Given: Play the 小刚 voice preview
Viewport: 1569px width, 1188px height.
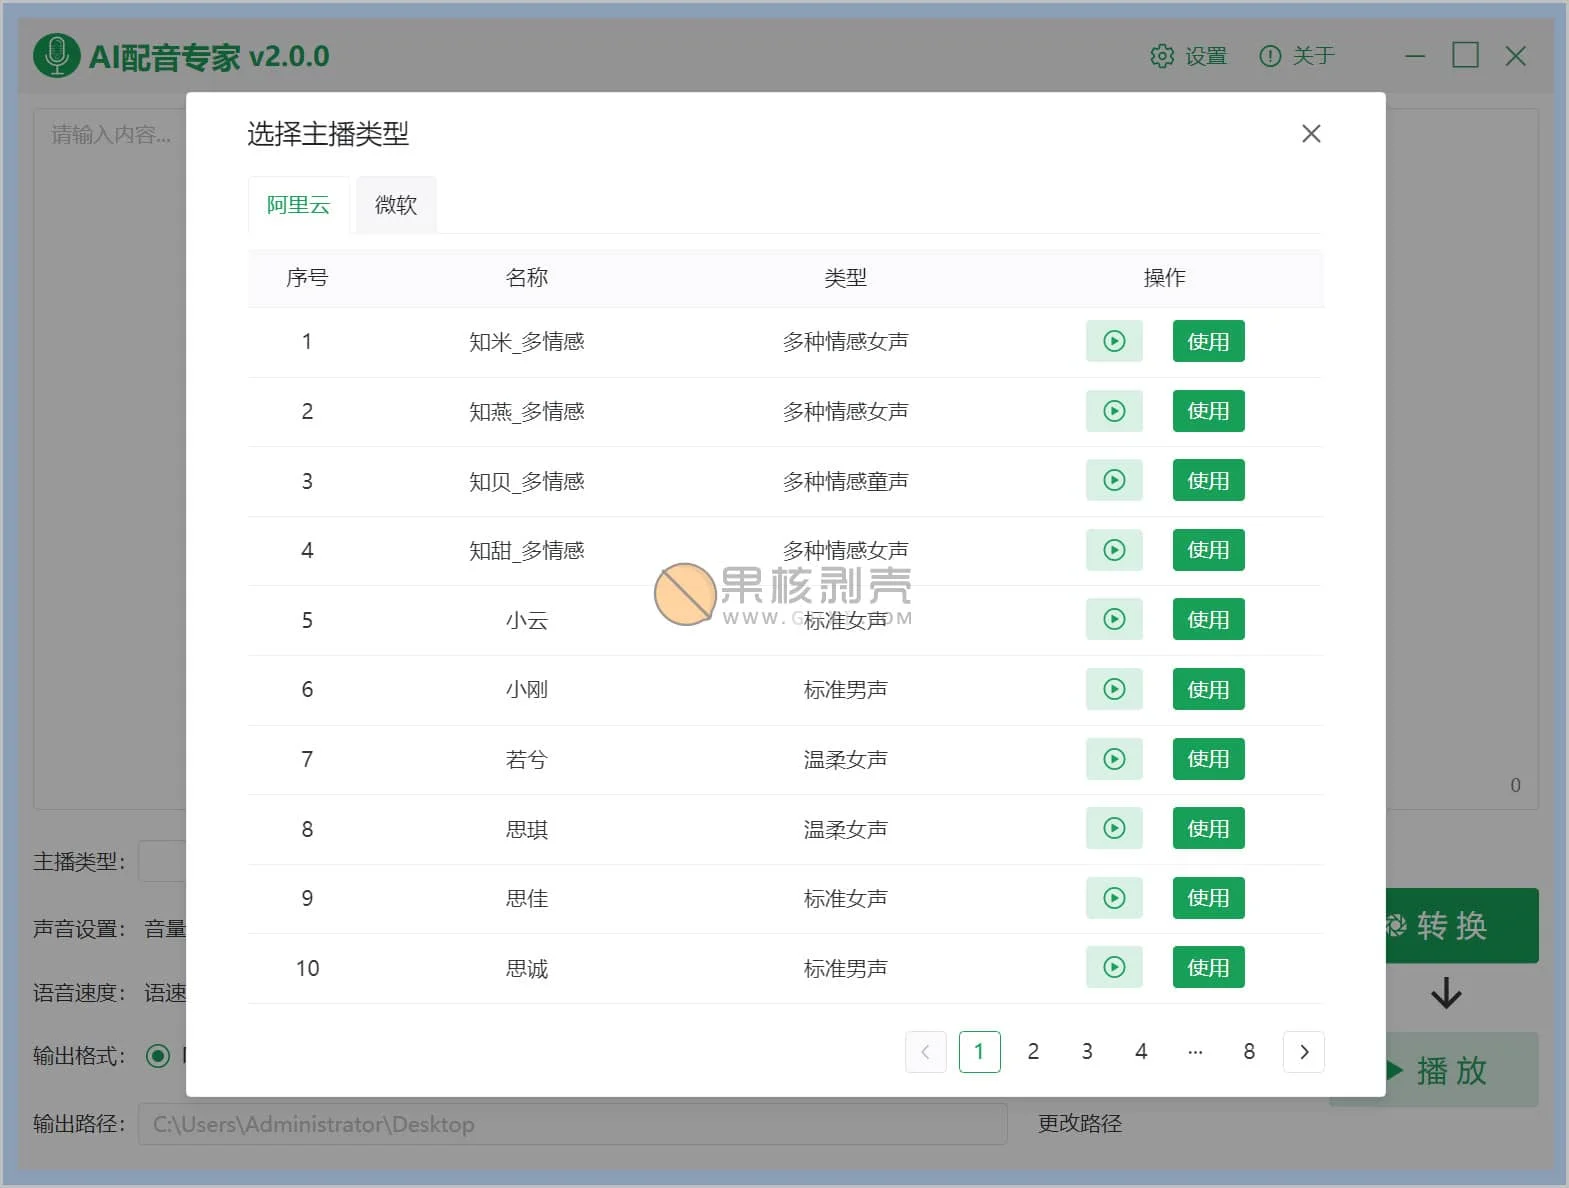Looking at the screenshot, I should (1114, 689).
